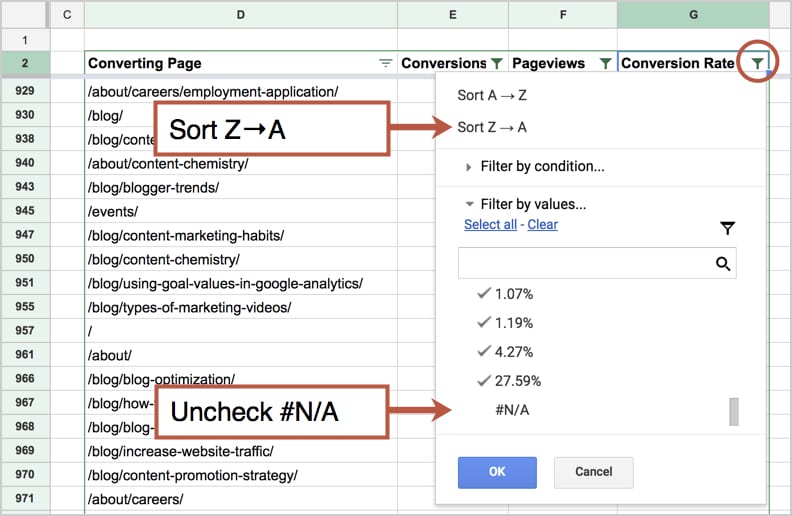792x516 pixels.
Task: Click cell /blog/content-promotion-strategy/
Action: [x=241, y=475]
